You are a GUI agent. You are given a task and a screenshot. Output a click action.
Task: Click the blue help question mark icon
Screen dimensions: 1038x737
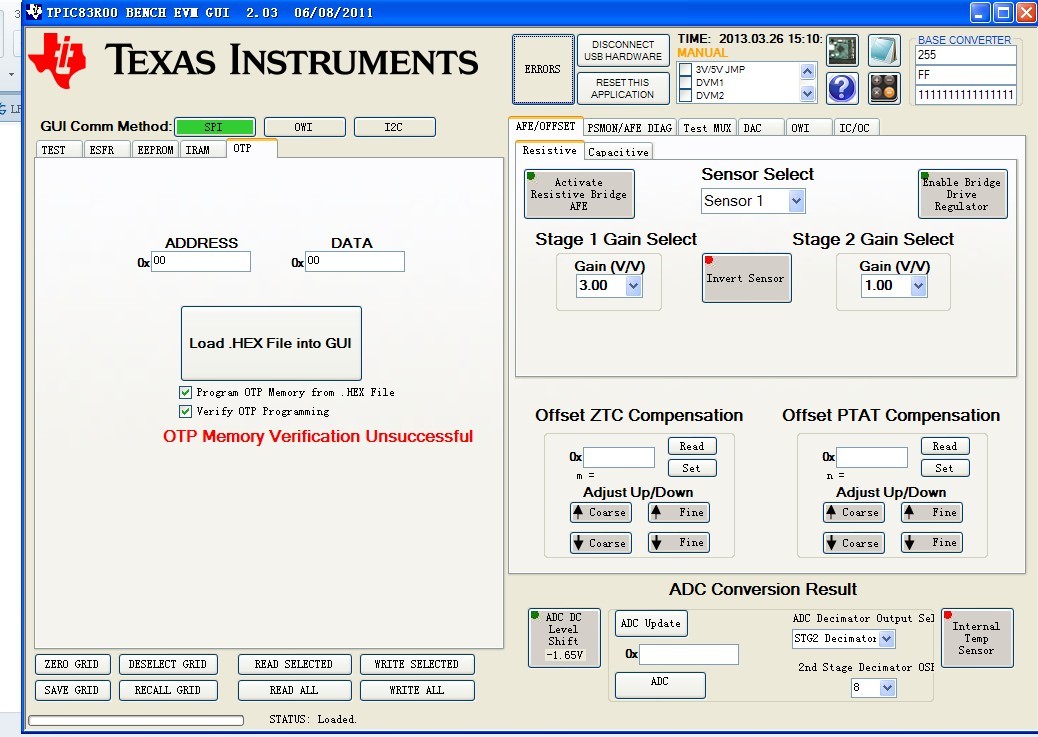pos(842,89)
